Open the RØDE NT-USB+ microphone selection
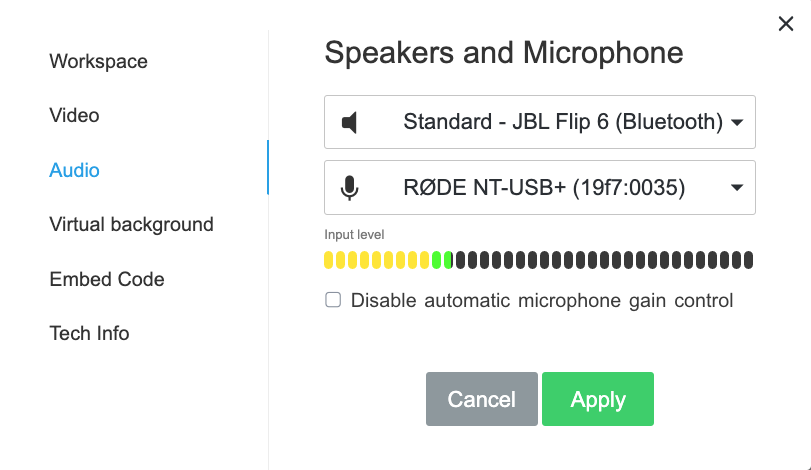This screenshot has width=811, height=470. (x=543, y=188)
